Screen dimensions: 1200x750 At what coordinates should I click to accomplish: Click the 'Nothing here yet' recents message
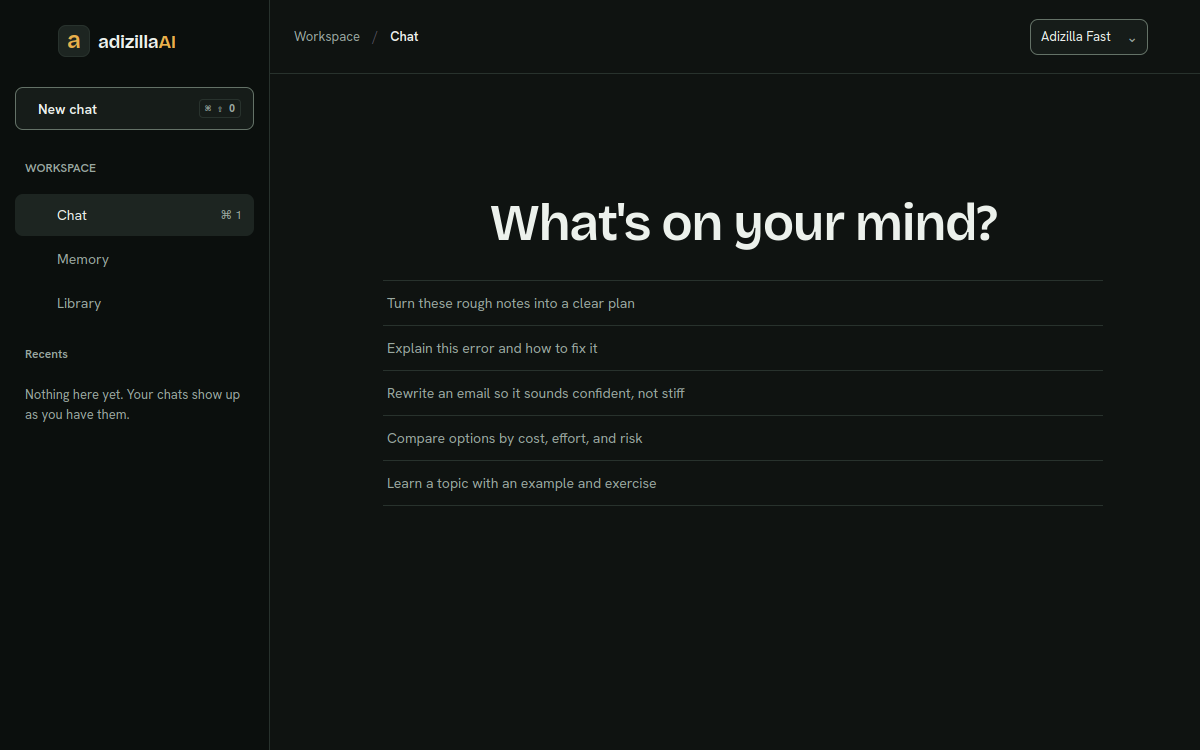[133, 404]
